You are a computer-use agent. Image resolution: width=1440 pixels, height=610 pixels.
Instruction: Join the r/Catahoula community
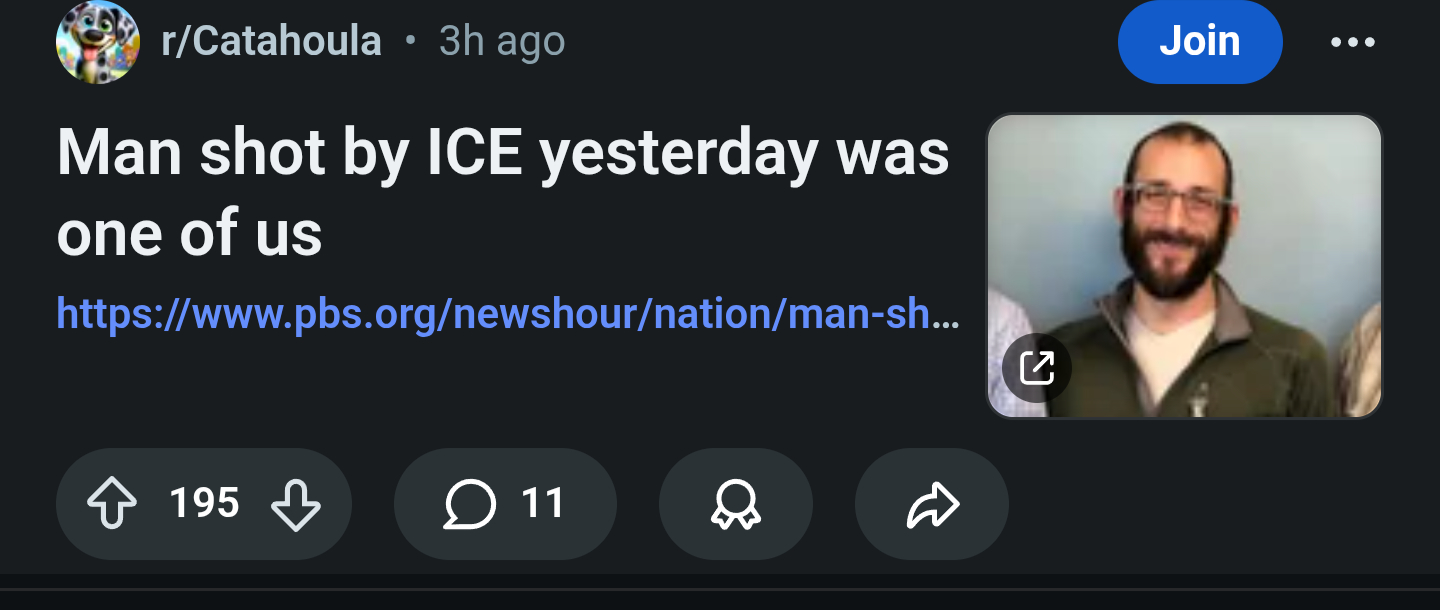[x=1199, y=42]
